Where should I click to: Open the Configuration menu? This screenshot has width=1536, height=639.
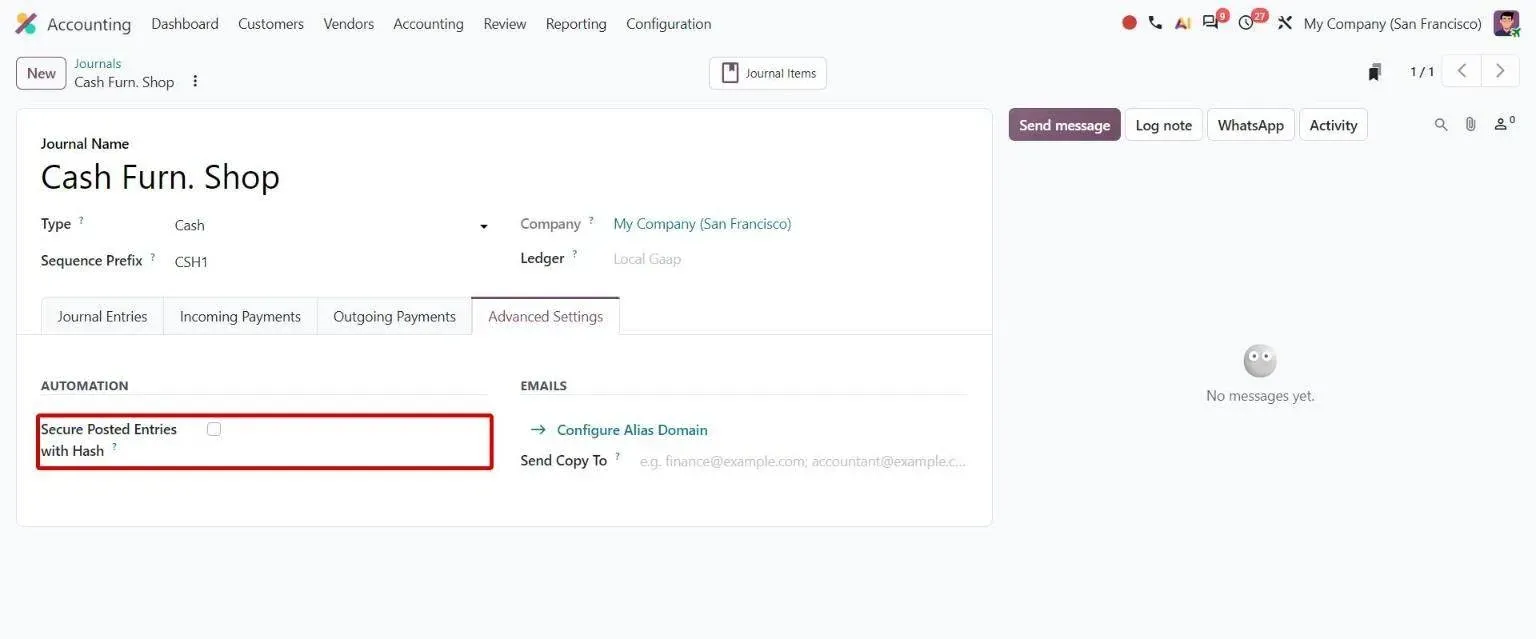pyautogui.click(x=669, y=23)
